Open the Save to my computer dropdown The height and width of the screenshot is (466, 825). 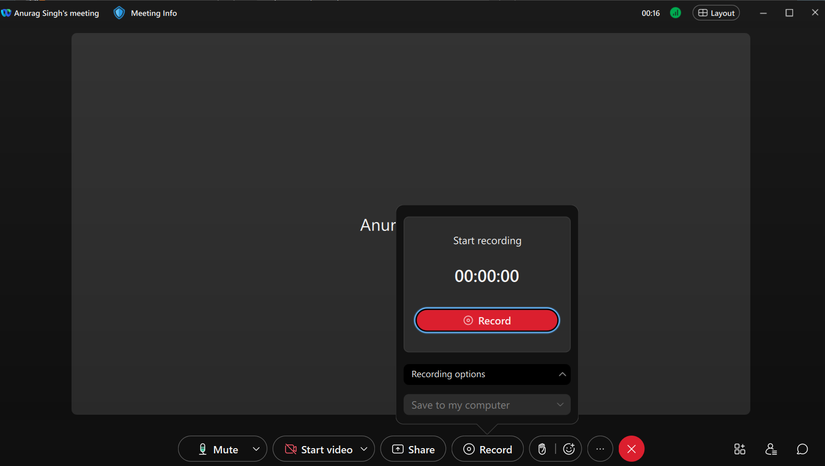coord(487,405)
